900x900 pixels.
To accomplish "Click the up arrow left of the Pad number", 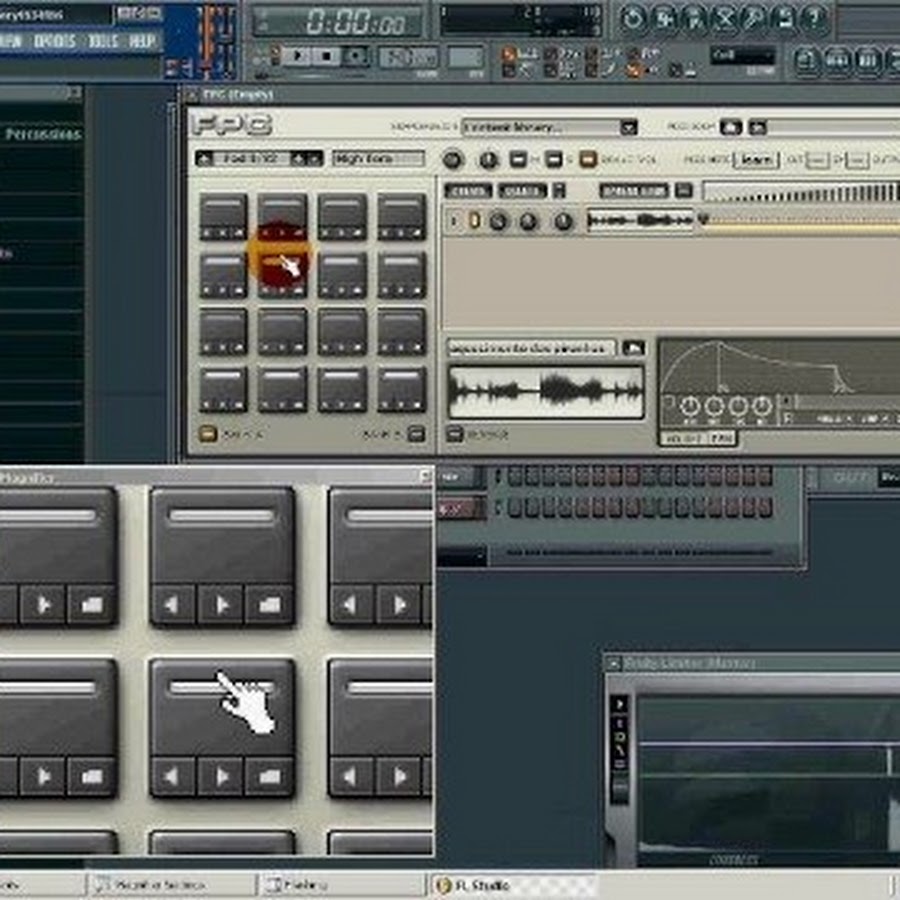I will 205,158.
